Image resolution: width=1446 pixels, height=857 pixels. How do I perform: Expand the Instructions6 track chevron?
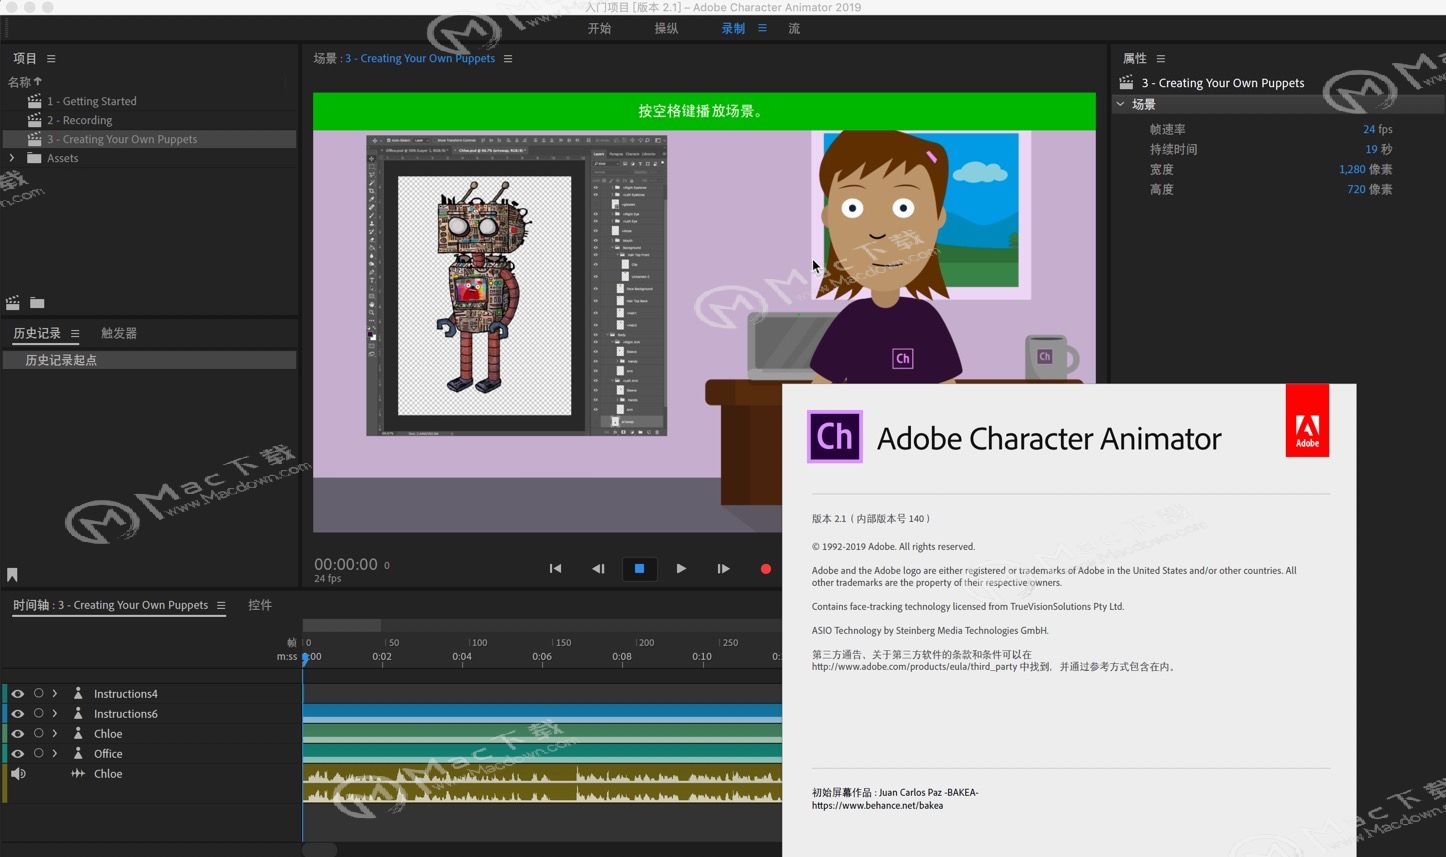click(x=55, y=713)
